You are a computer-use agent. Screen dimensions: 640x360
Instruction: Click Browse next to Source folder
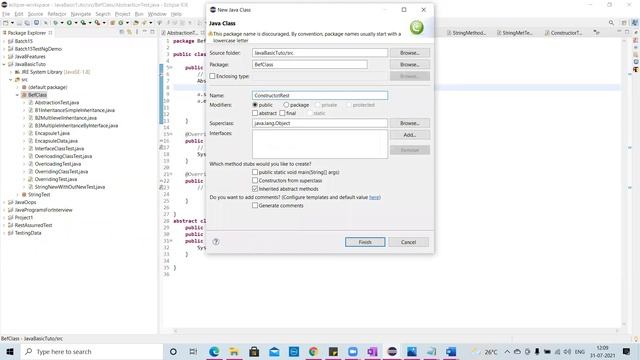(410, 53)
